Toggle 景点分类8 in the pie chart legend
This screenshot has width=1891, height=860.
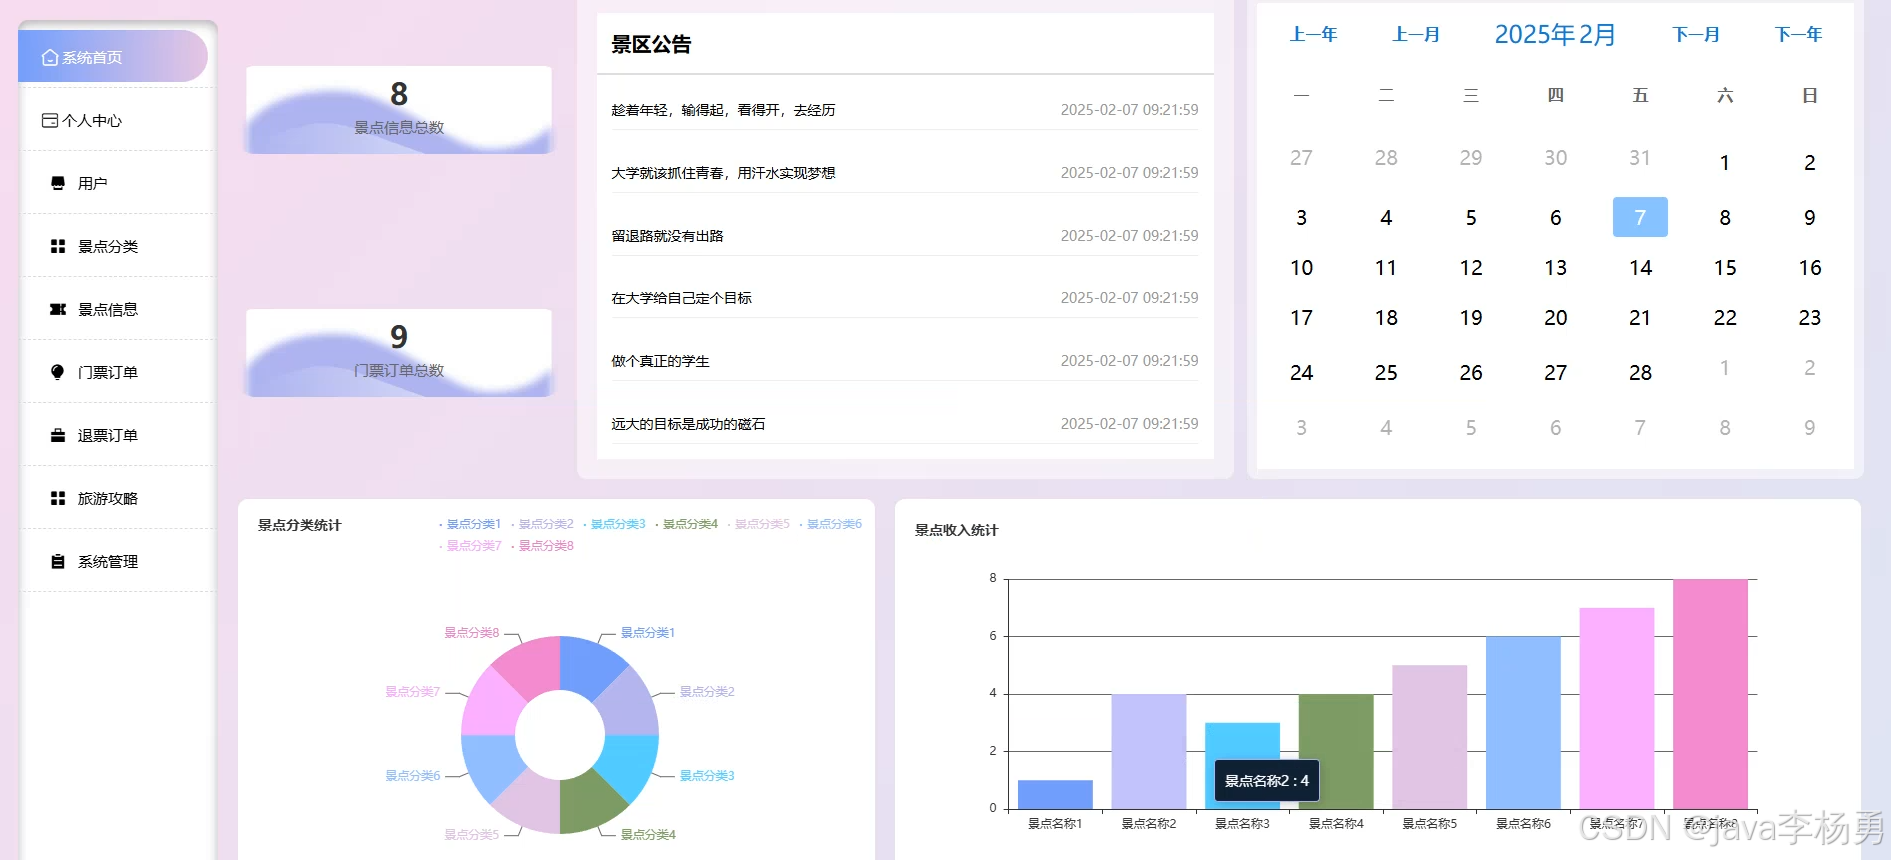(542, 546)
